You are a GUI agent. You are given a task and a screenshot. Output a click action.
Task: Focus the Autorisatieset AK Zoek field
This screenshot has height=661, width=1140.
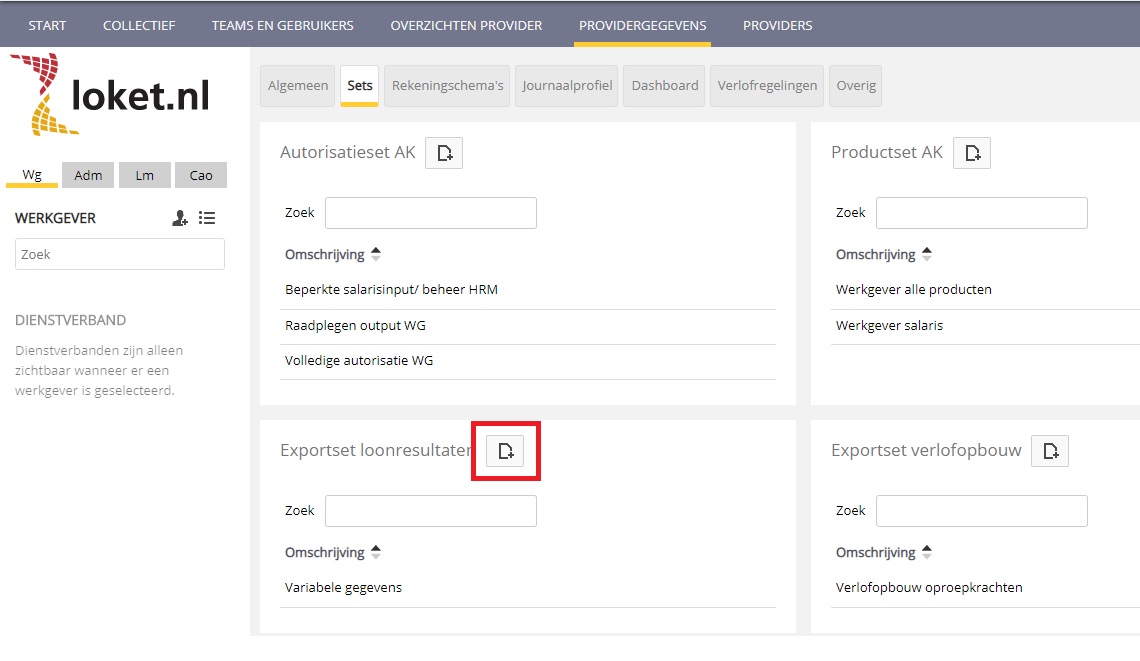(x=430, y=213)
